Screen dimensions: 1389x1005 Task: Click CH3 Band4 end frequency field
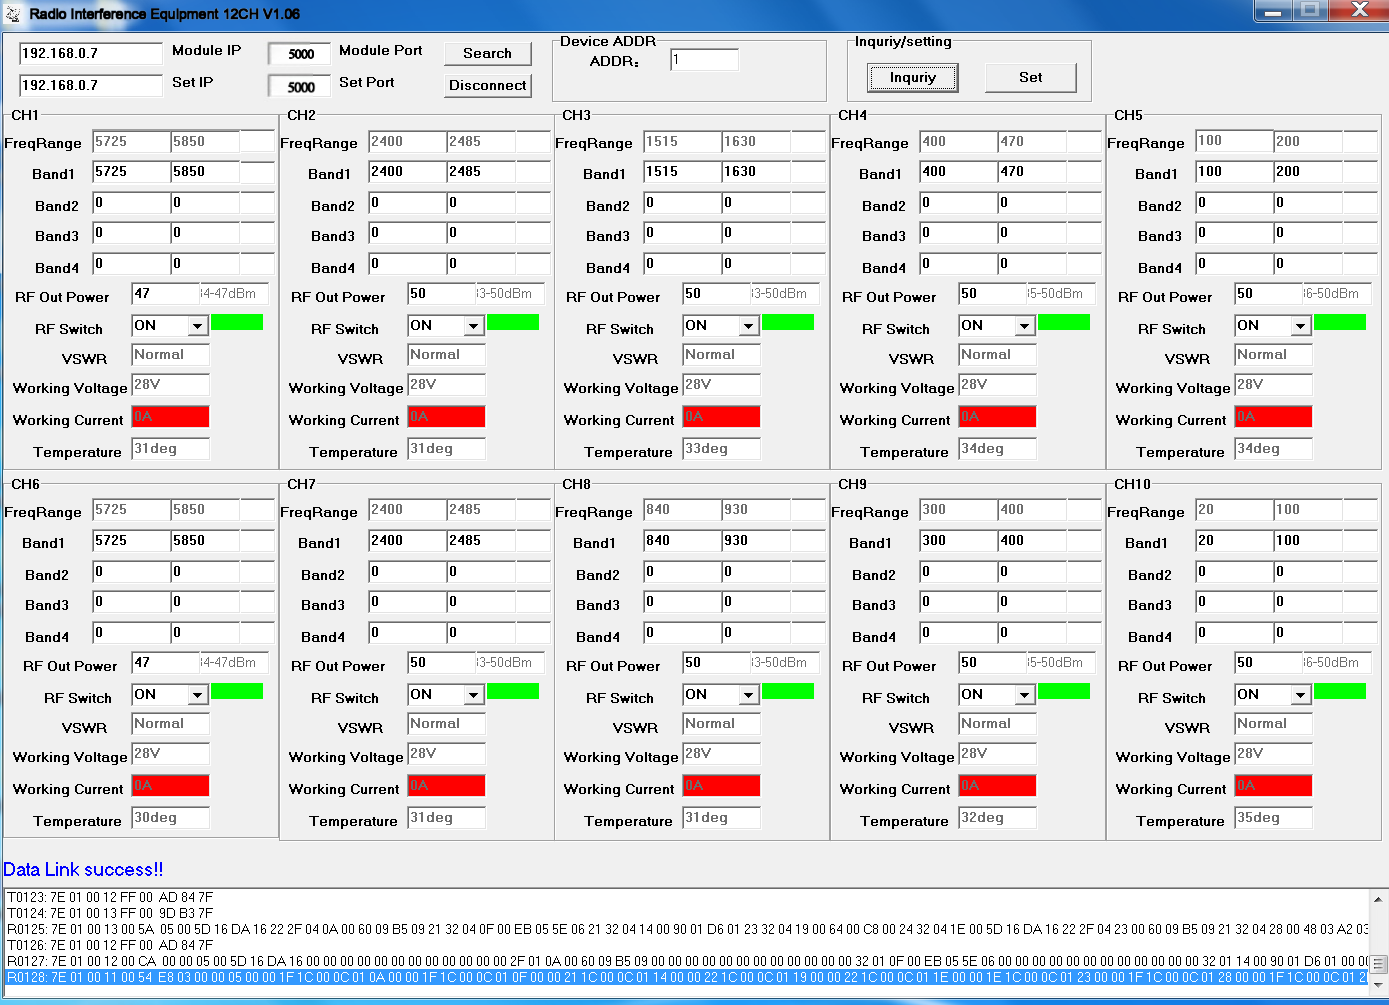756,264
